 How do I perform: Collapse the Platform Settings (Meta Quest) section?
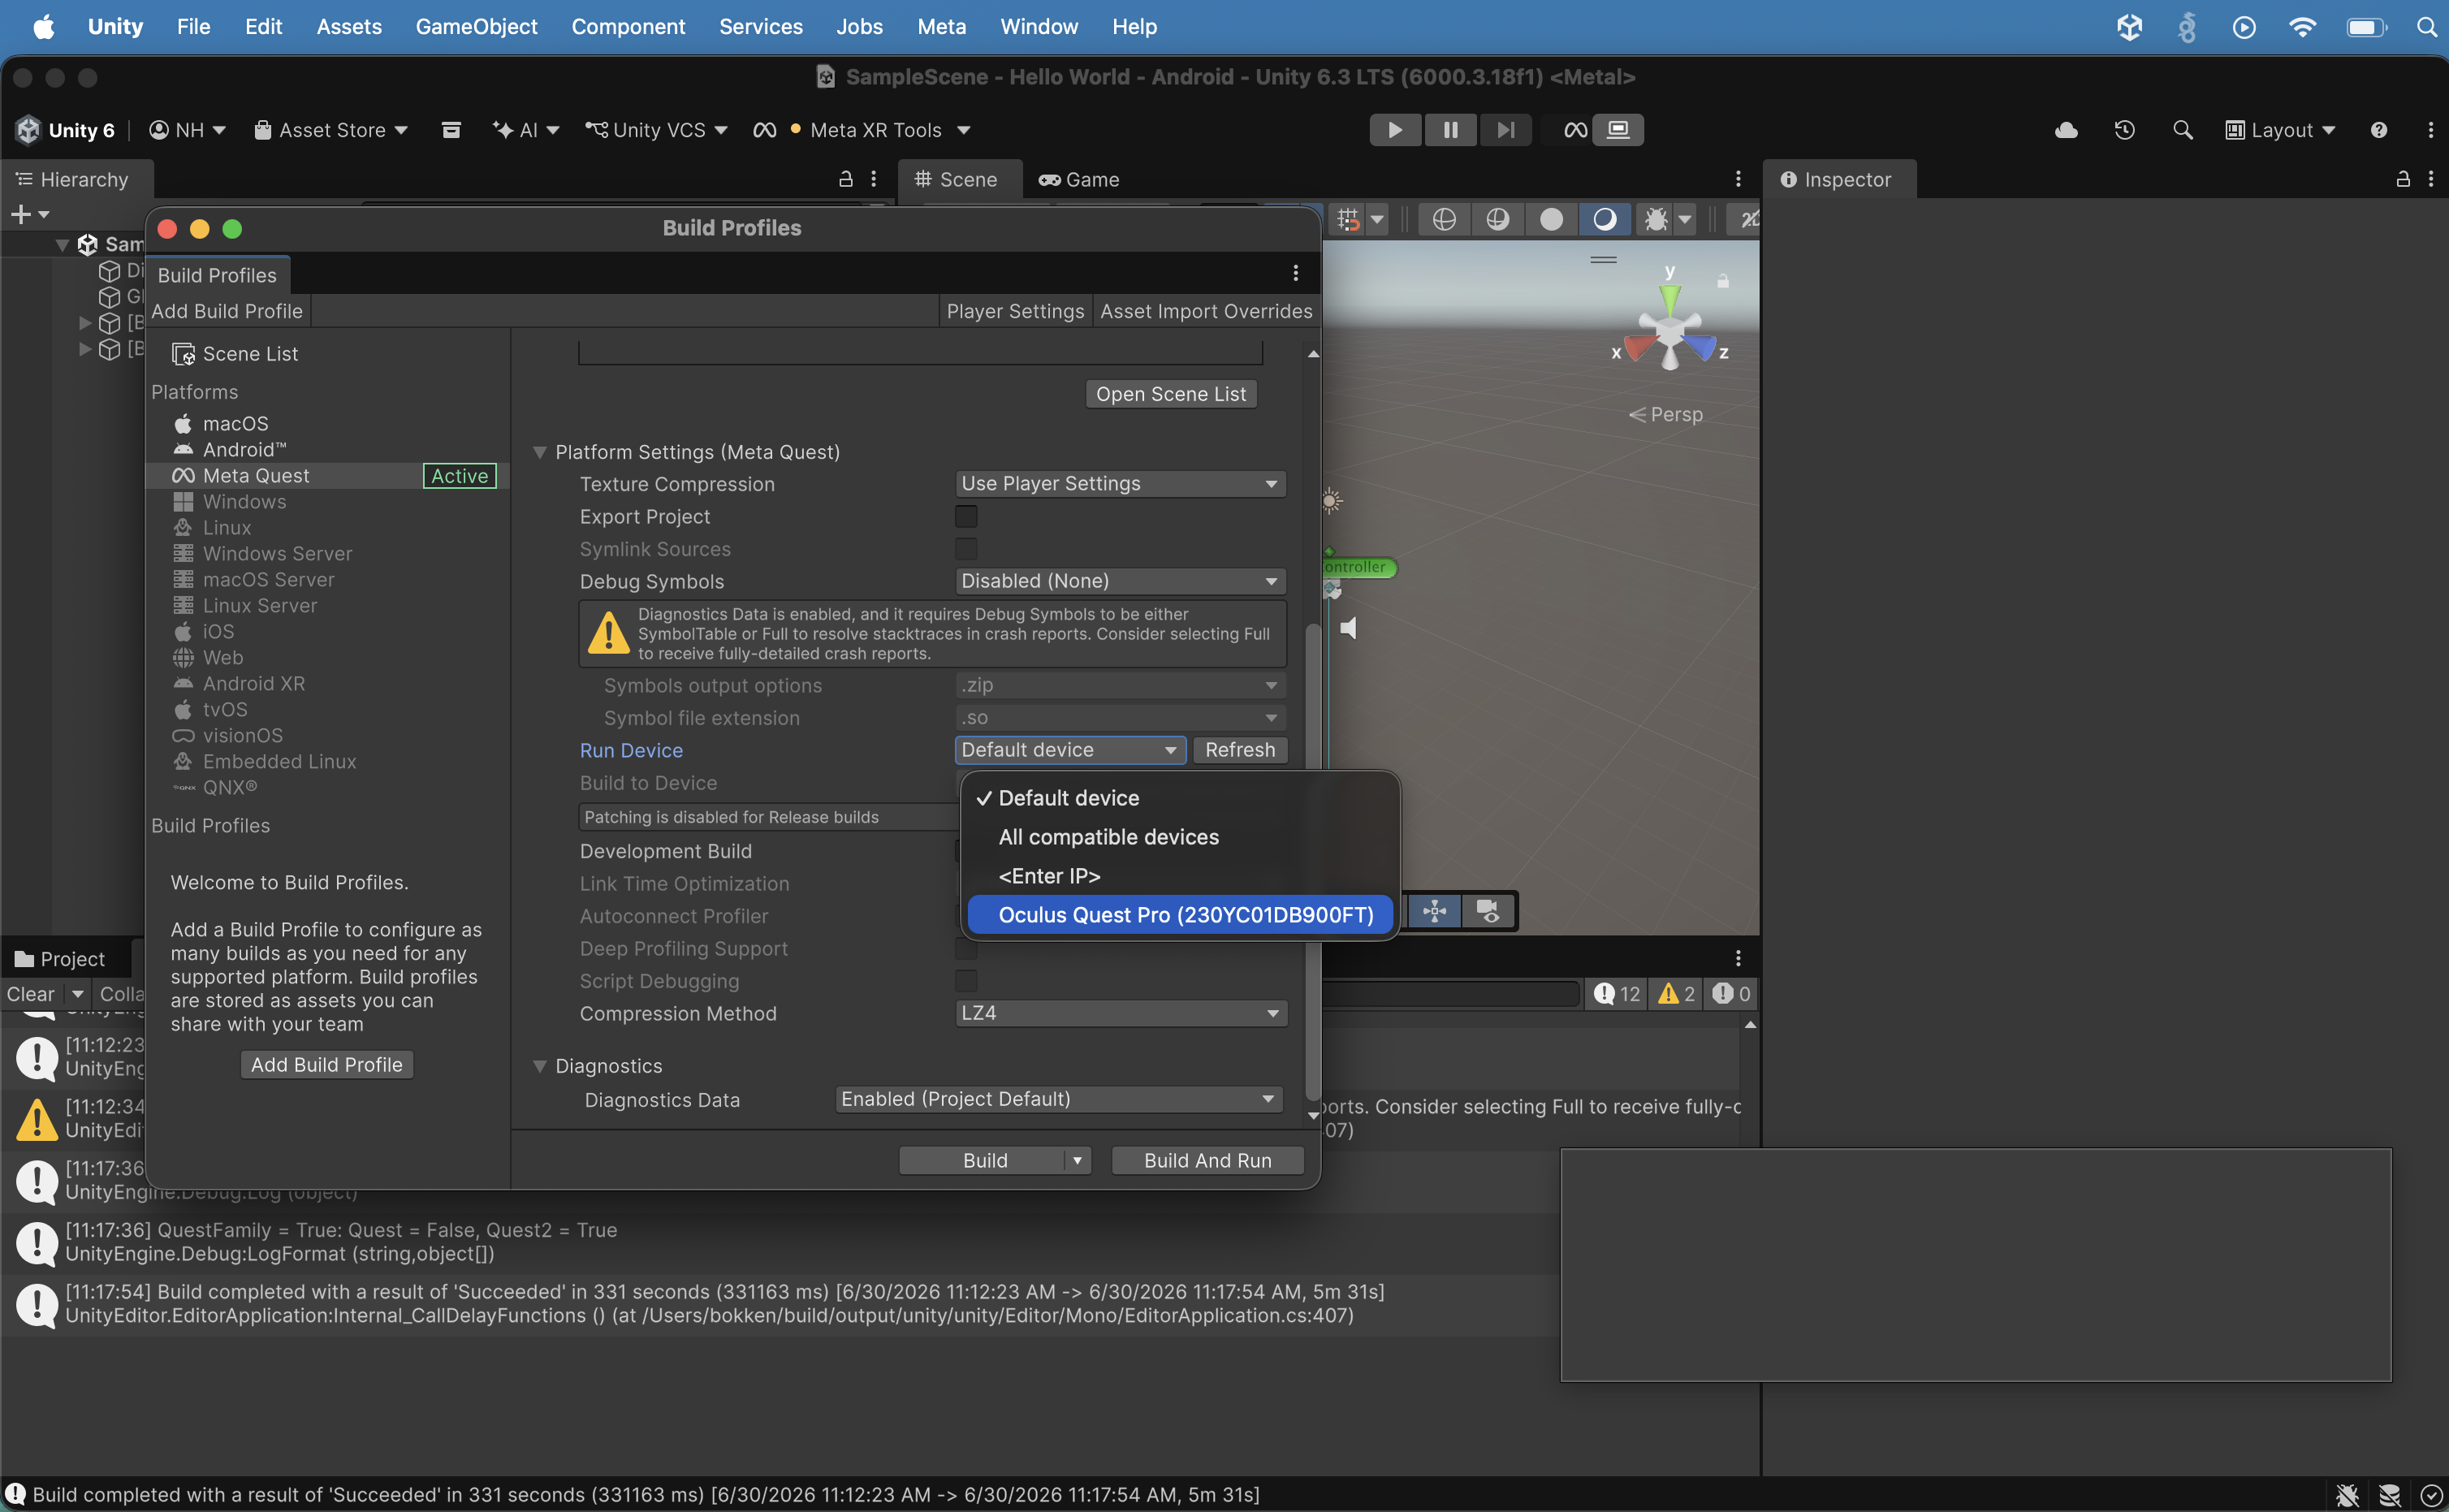(x=540, y=452)
